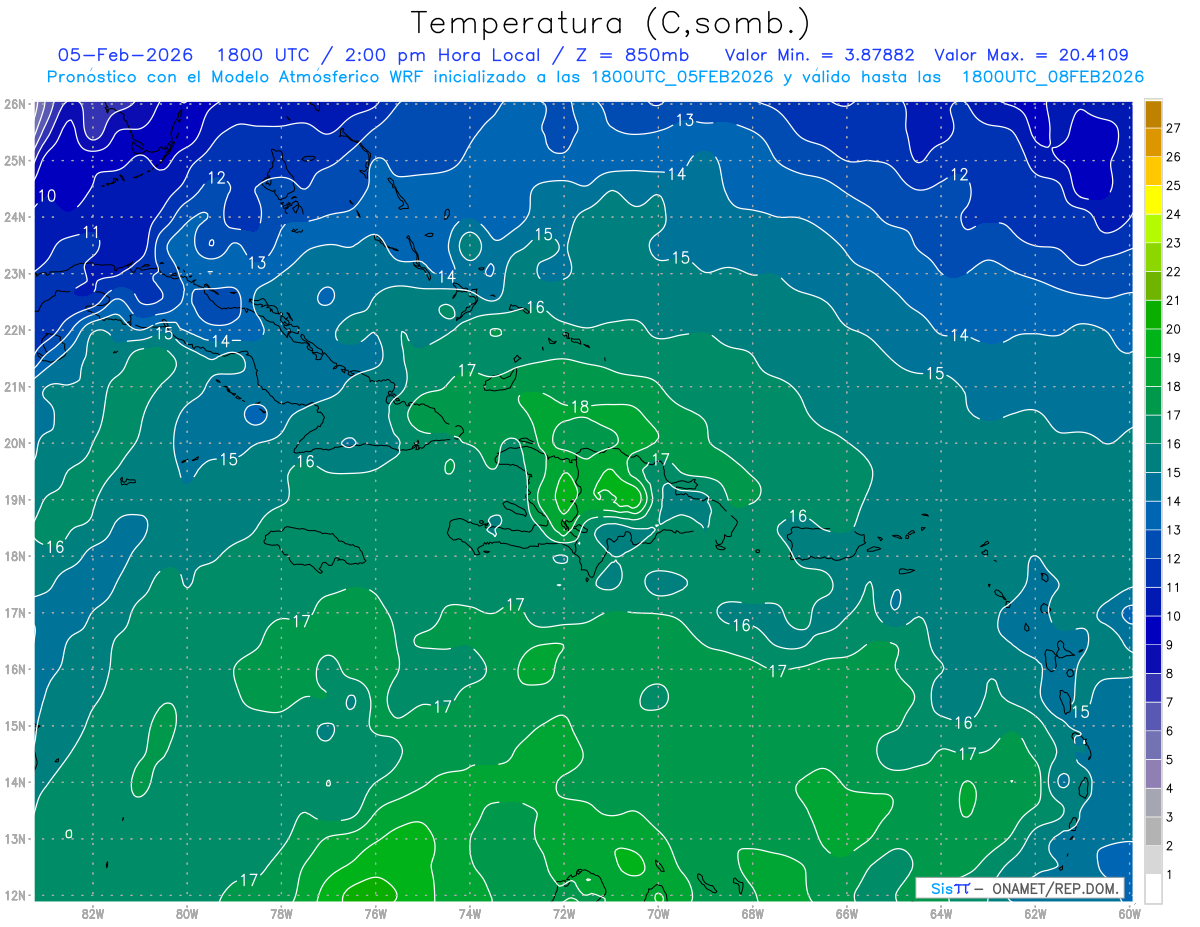Image resolution: width=1200 pixels, height=927 pixels.
Task: Click the legend scale label '9'
Action: [x=1170, y=645]
